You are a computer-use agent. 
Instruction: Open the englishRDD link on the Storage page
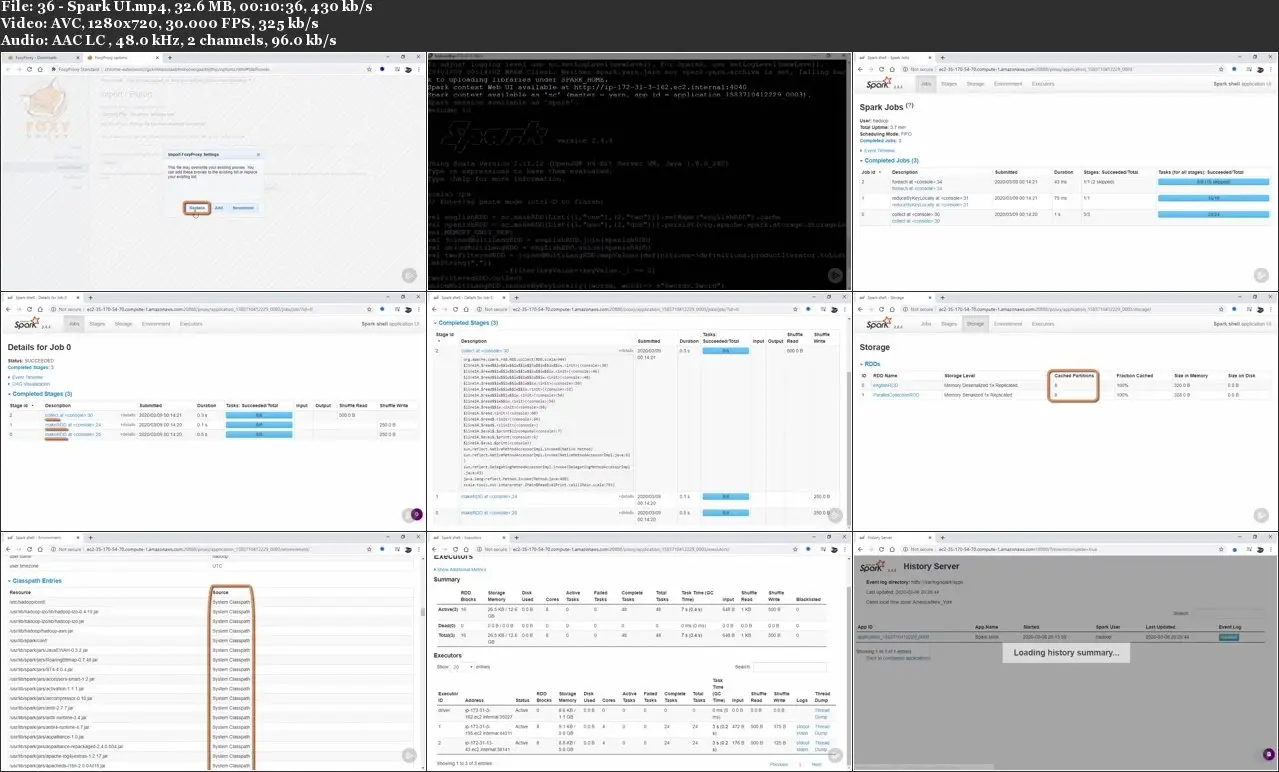[886, 385]
